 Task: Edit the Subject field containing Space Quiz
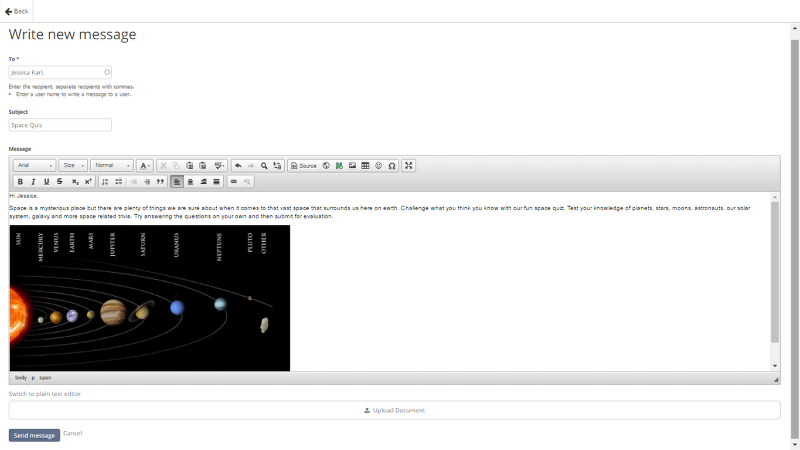[x=60, y=125]
